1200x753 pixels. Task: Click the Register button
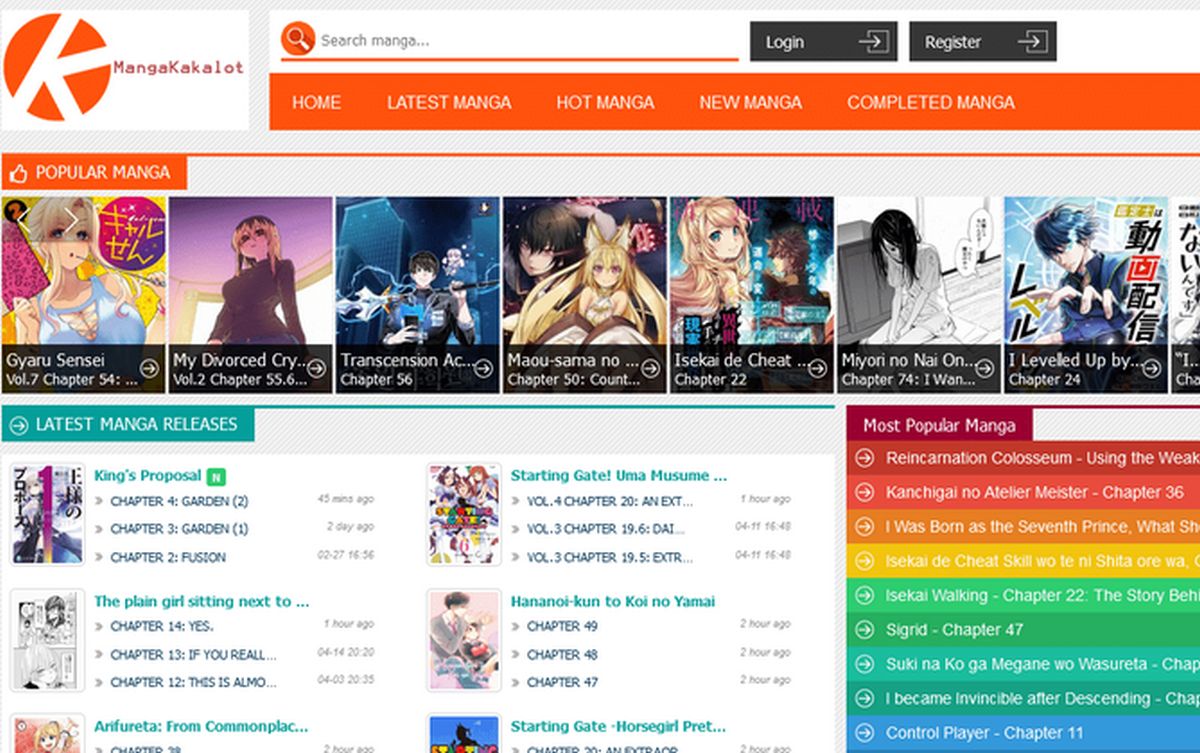[983, 42]
